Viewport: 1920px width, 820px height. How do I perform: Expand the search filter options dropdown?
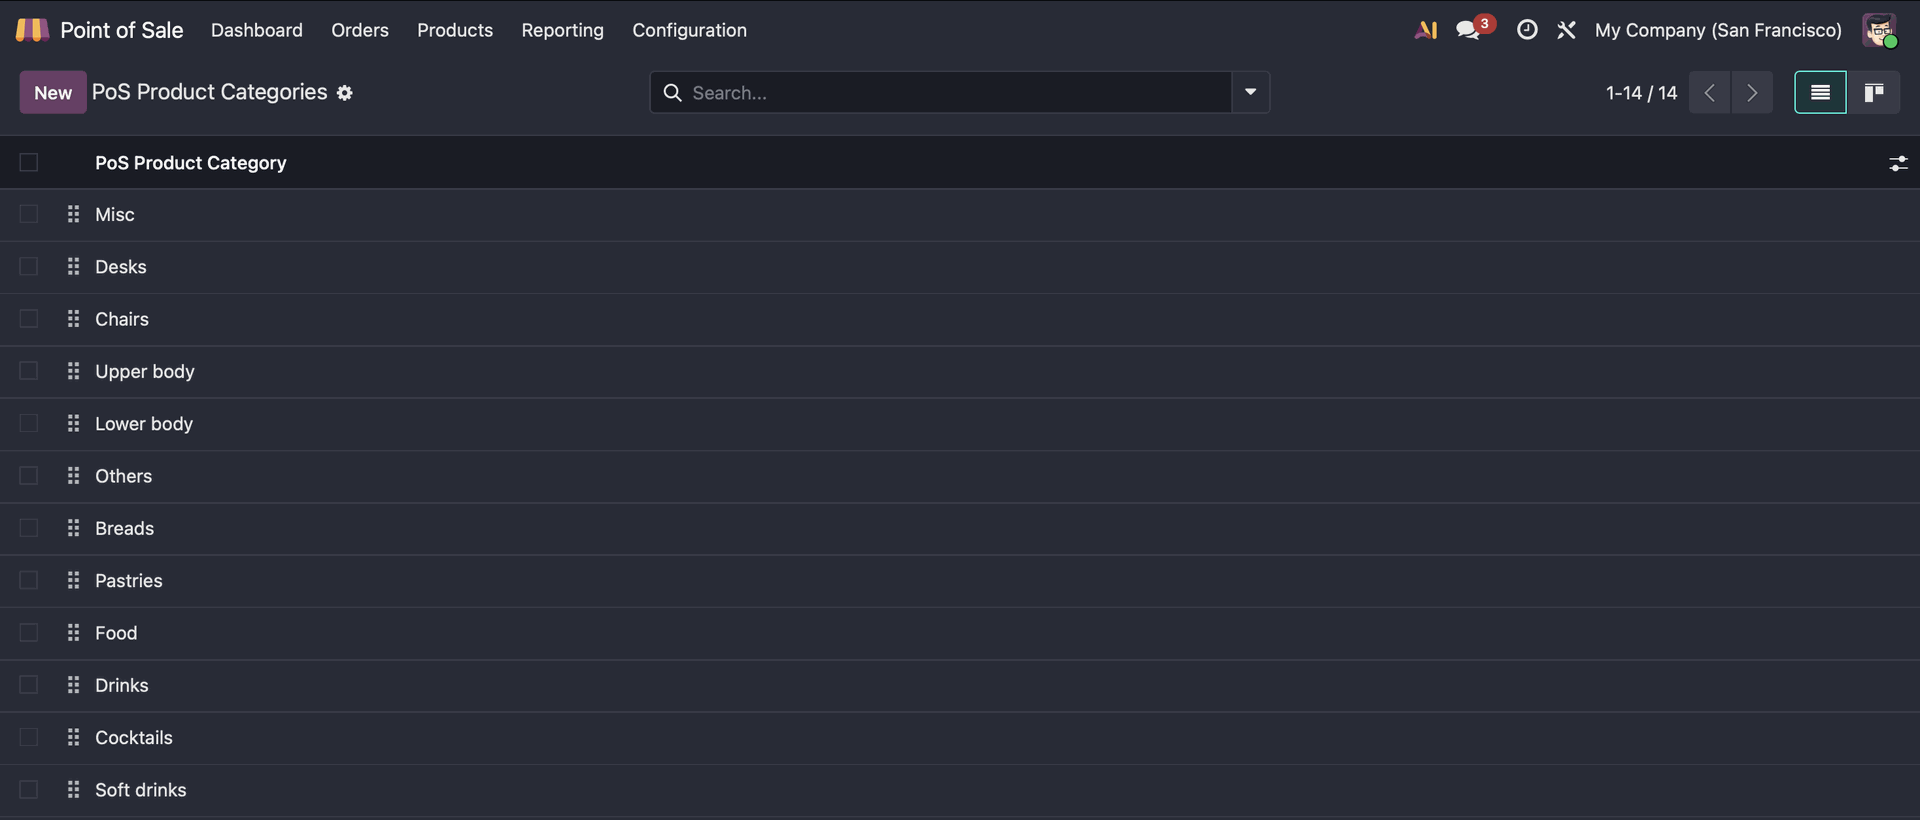(x=1250, y=93)
